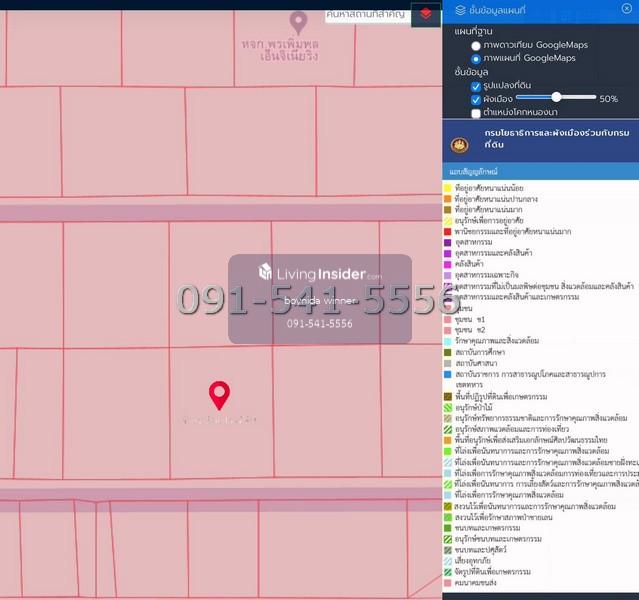
Task: Click the gray pin at top of map
Action: point(297,21)
